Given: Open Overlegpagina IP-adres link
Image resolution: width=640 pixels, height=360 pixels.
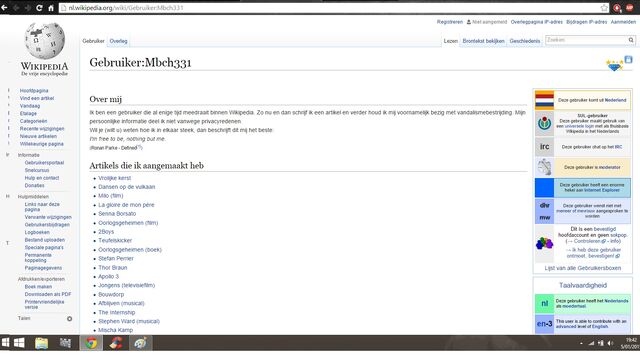Looking at the screenshot, I should 536,22.
